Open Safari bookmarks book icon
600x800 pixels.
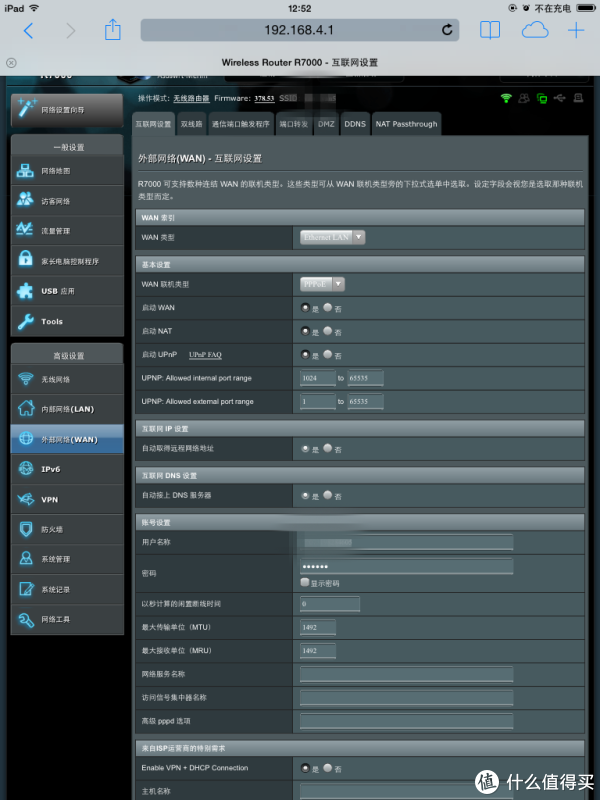490,30
